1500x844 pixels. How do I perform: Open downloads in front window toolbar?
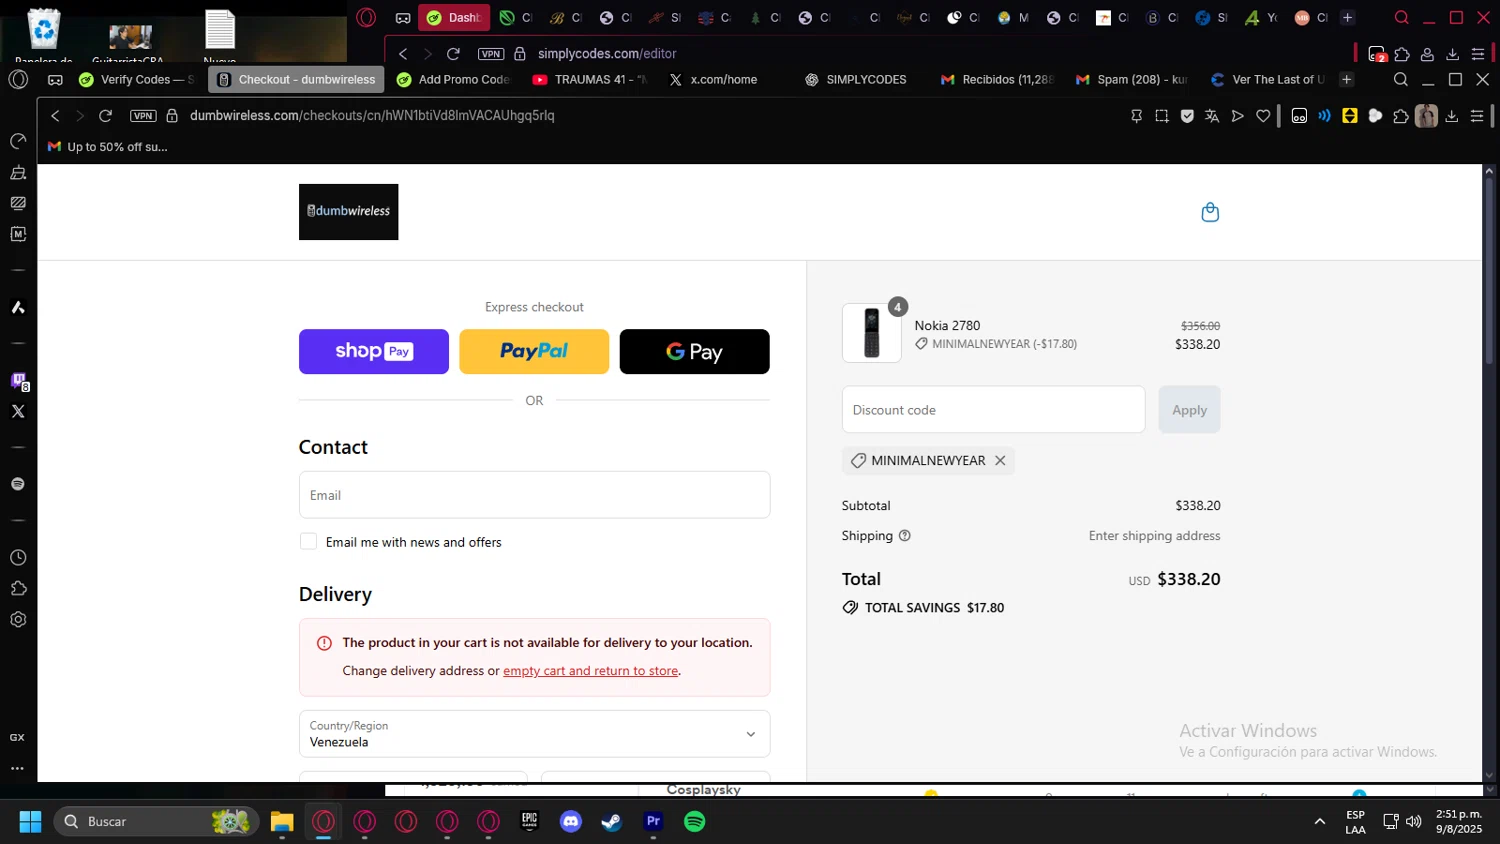click(x=1452, y=116)
